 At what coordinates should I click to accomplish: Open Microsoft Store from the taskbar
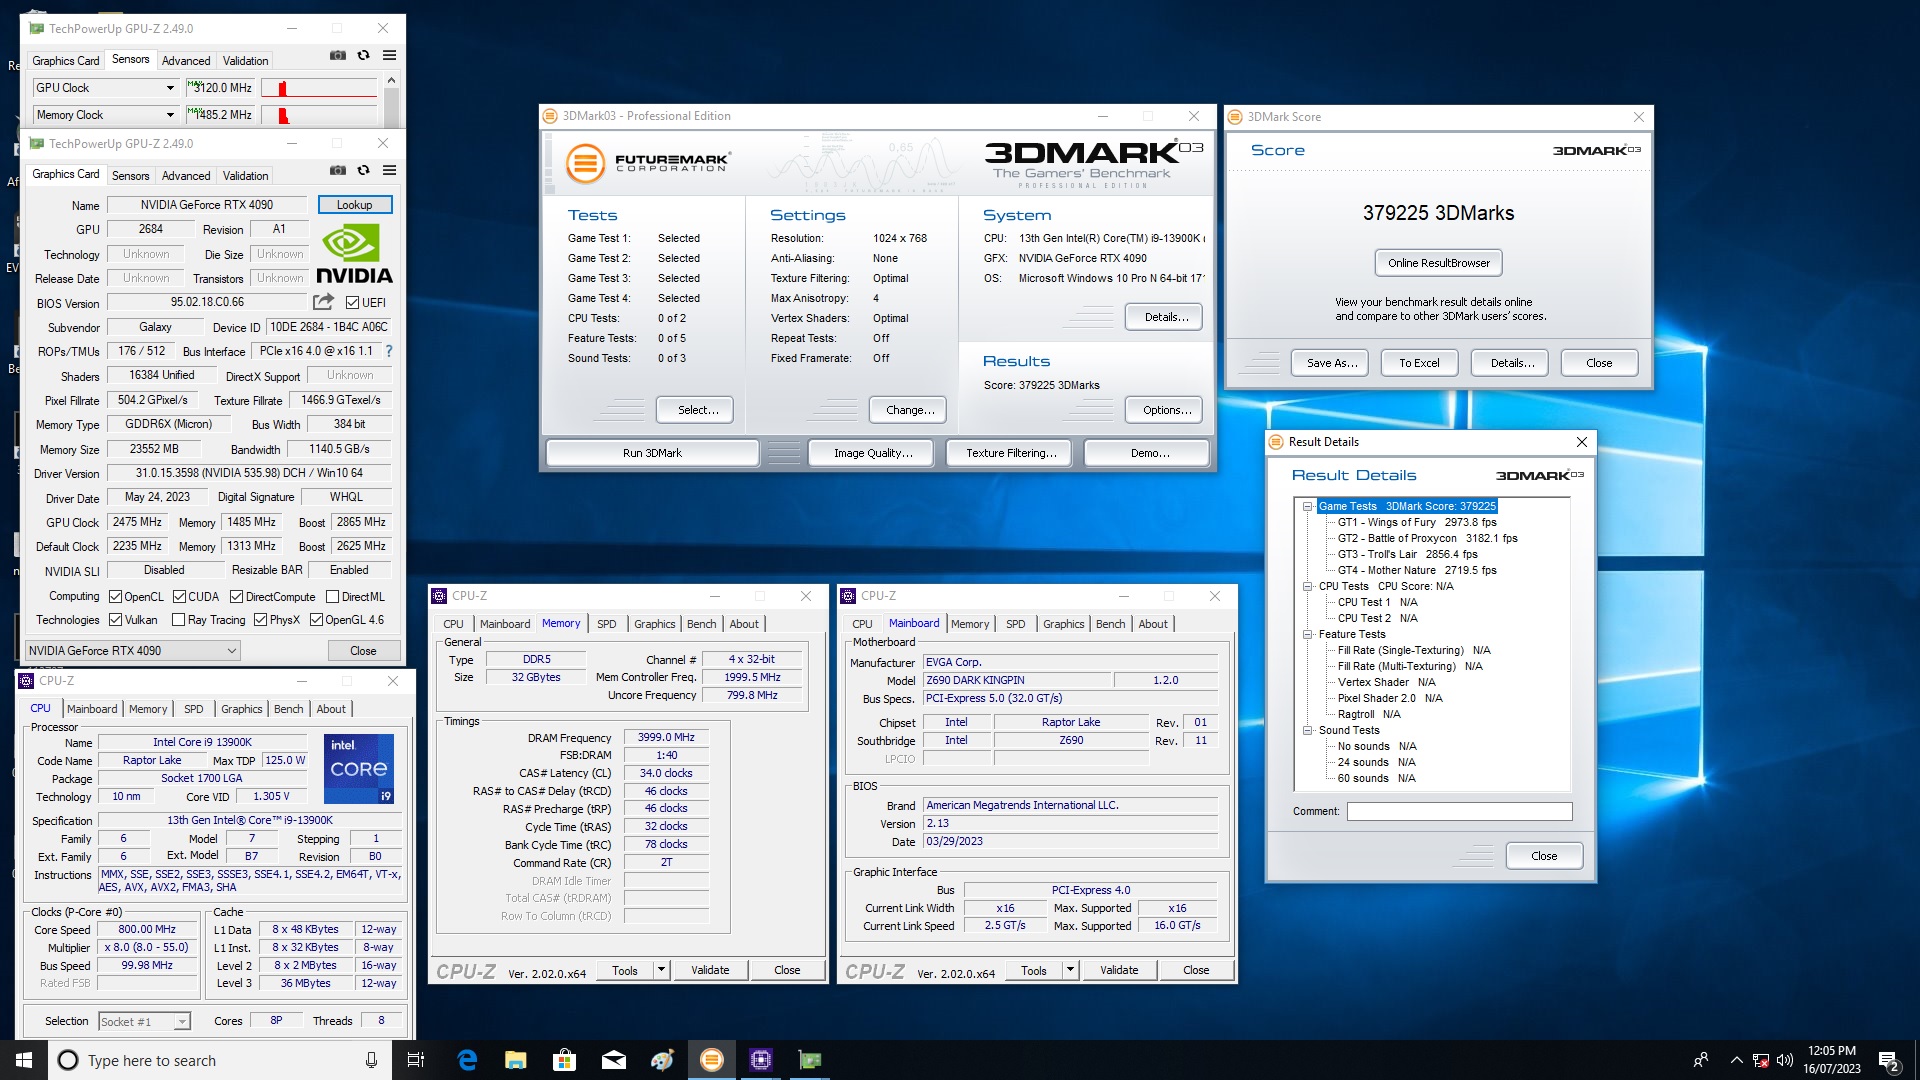(565, 1060)
